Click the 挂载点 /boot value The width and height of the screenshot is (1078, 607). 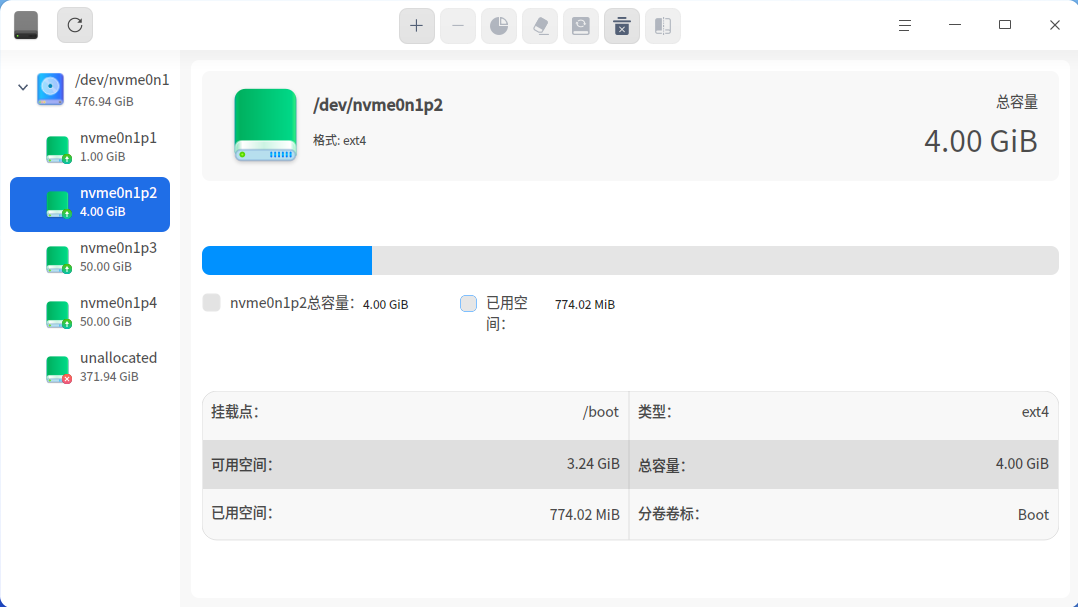pos(601,412)
